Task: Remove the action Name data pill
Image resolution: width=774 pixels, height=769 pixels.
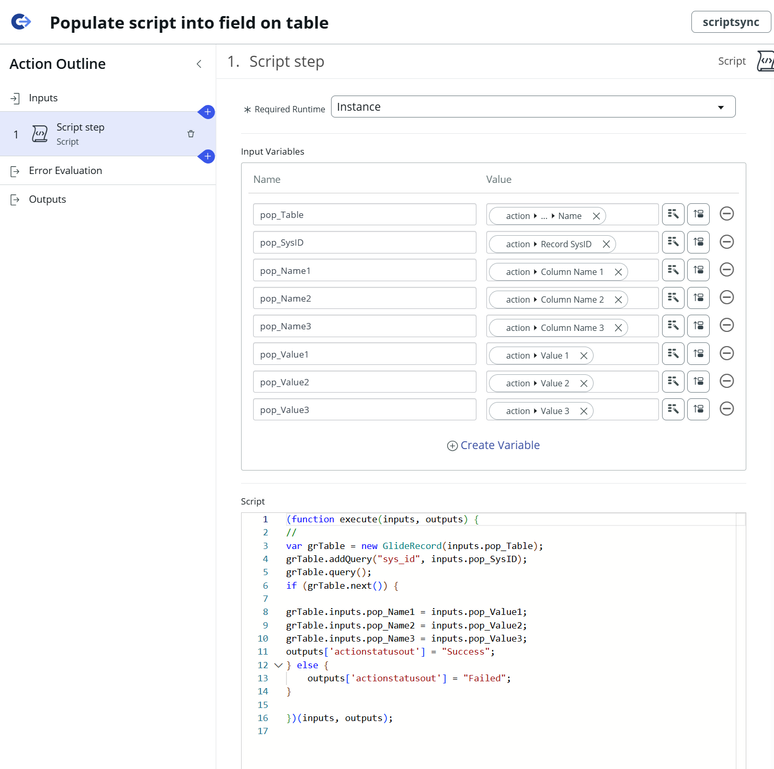Action: click(596, 216)
